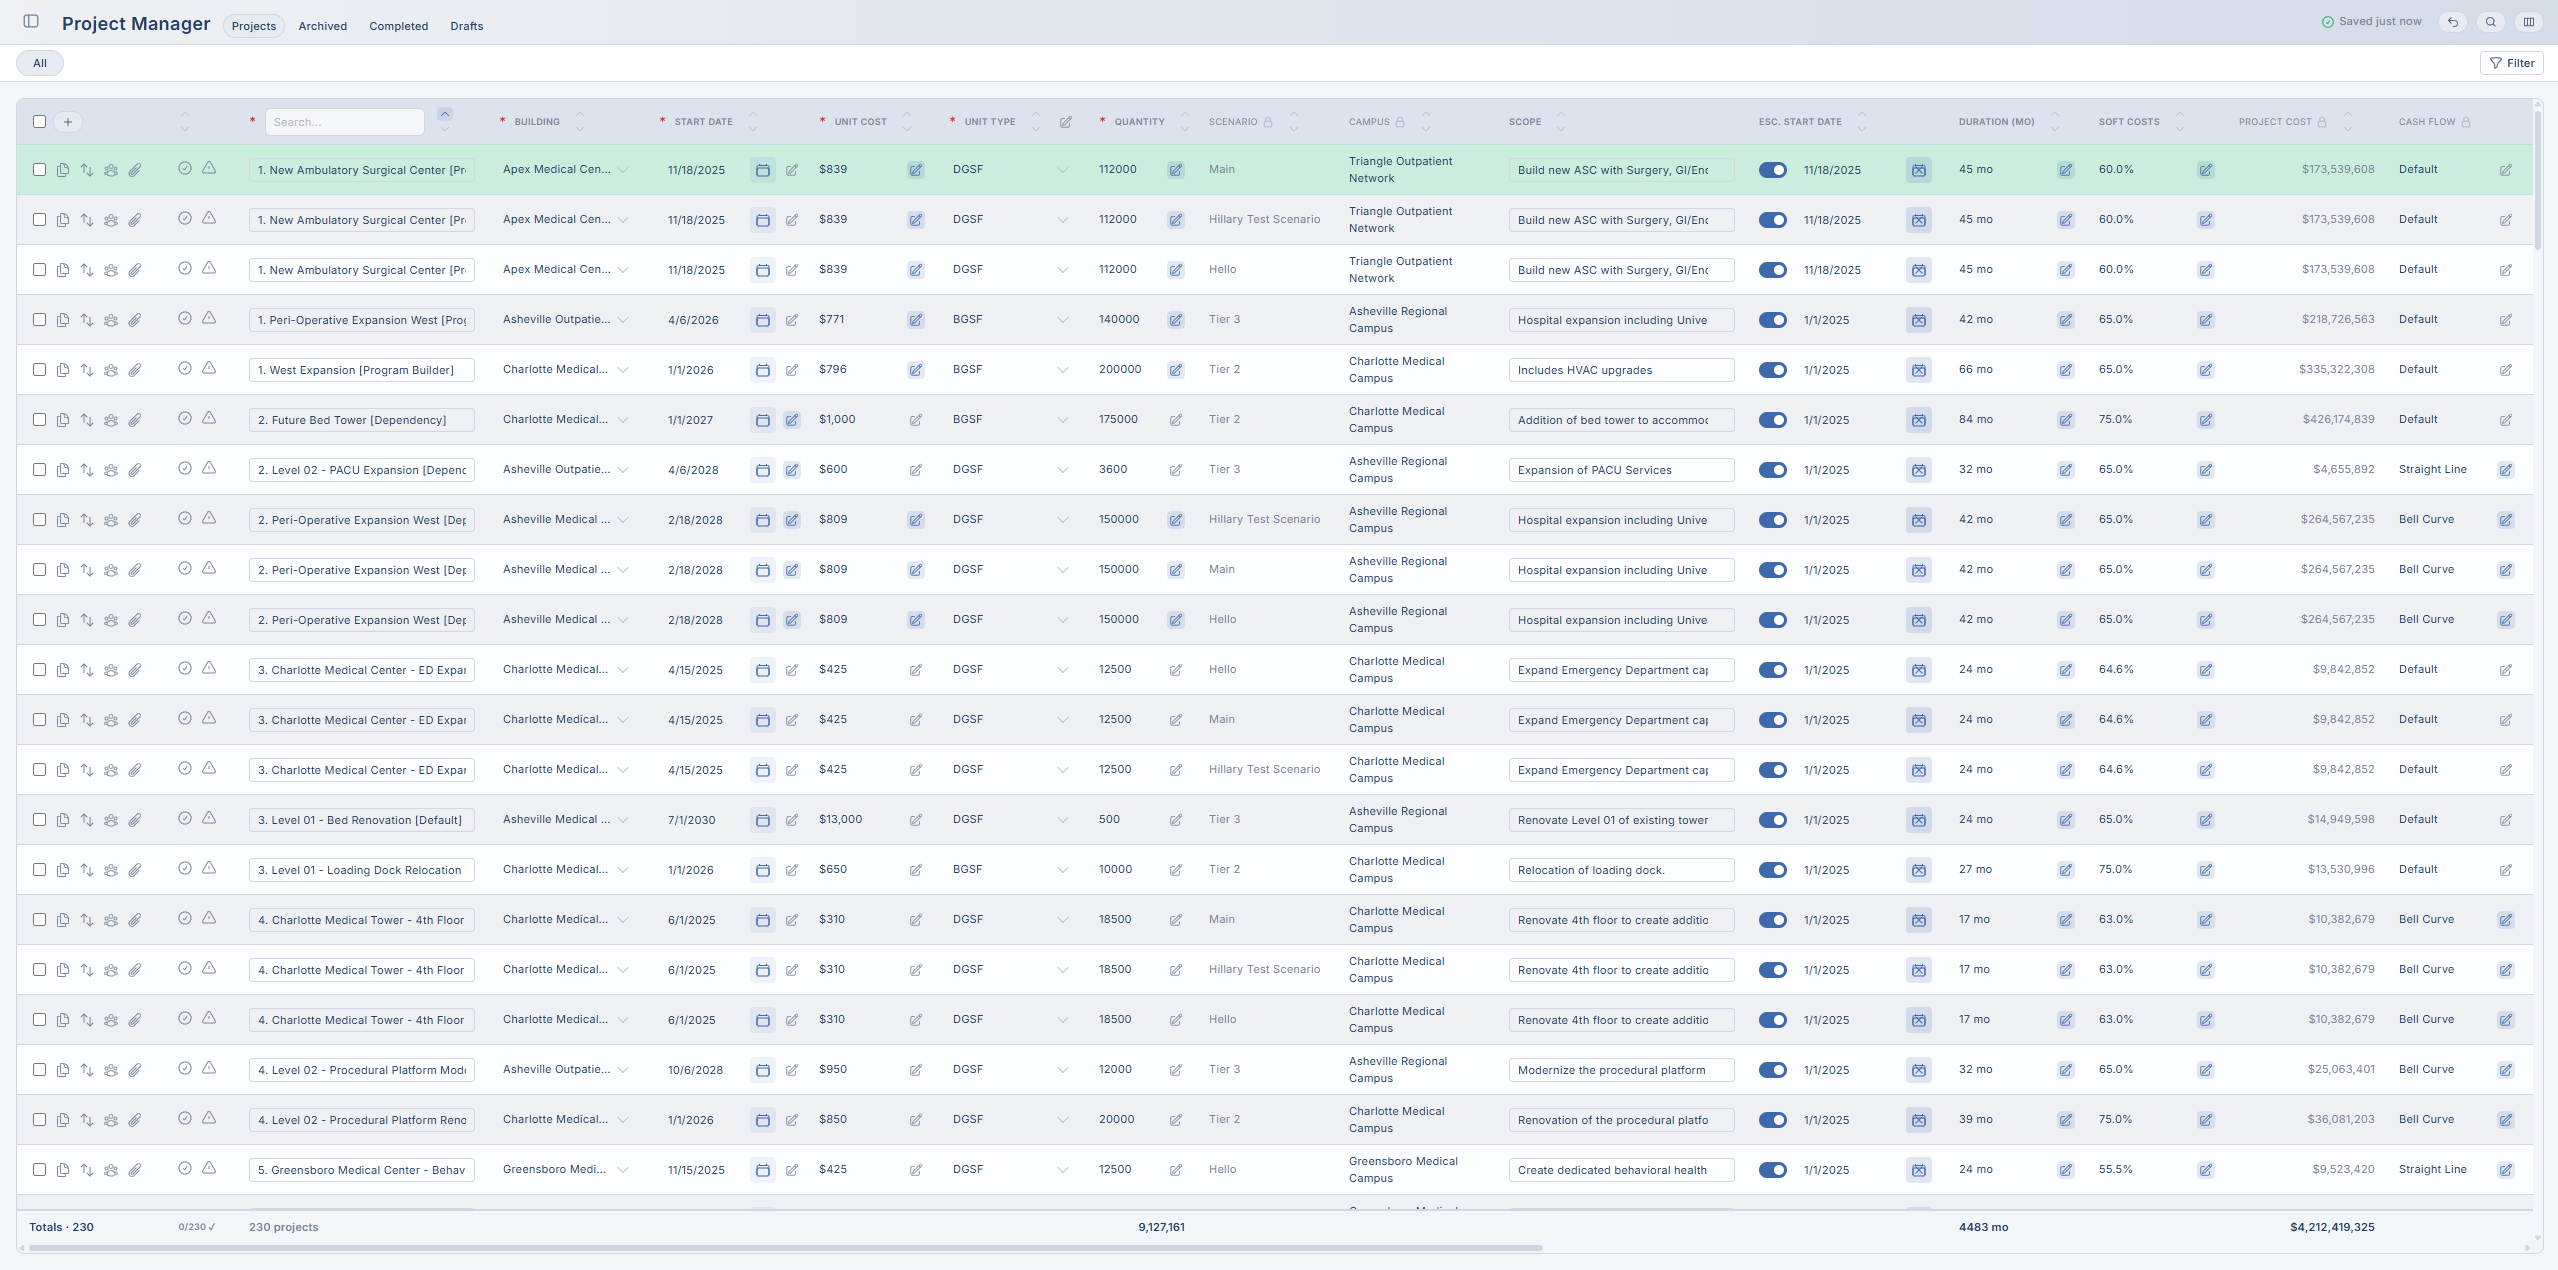The height and width of the screenshot is (1270, 2558).
Task: Switch to the Drafts tab
Action: pos(466,26)
